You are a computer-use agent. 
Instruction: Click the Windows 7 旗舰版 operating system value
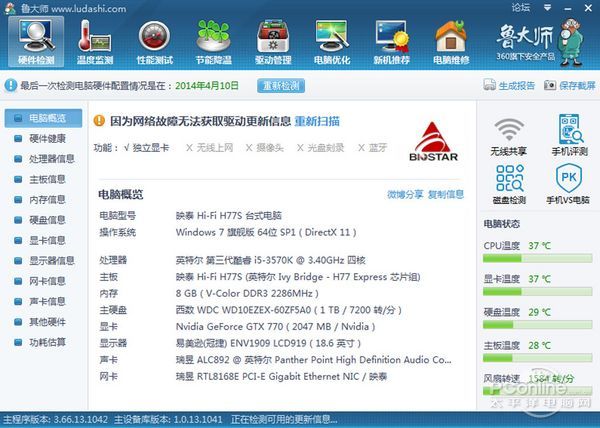(266, 233)
